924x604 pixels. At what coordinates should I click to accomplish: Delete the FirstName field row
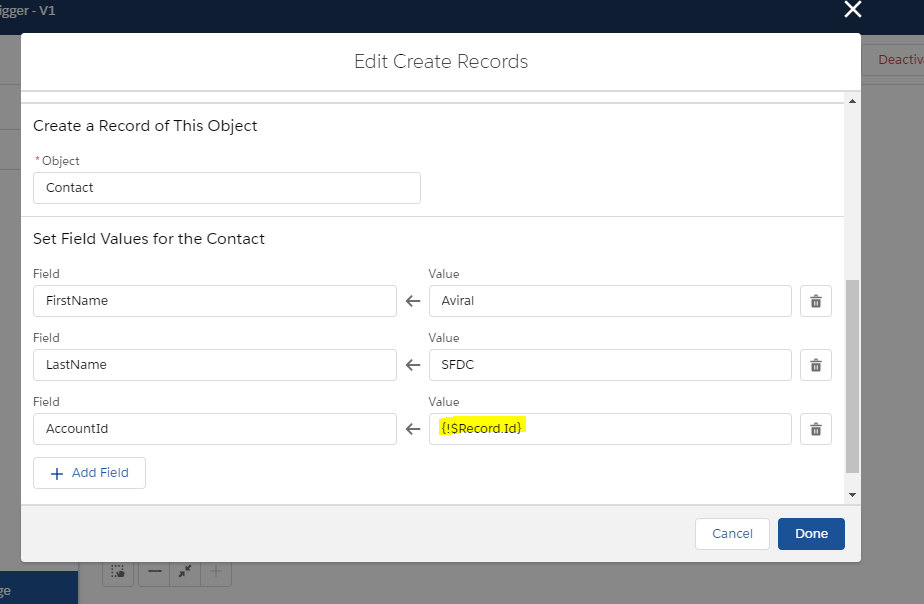pyautogui.click(x=816, y=301)
